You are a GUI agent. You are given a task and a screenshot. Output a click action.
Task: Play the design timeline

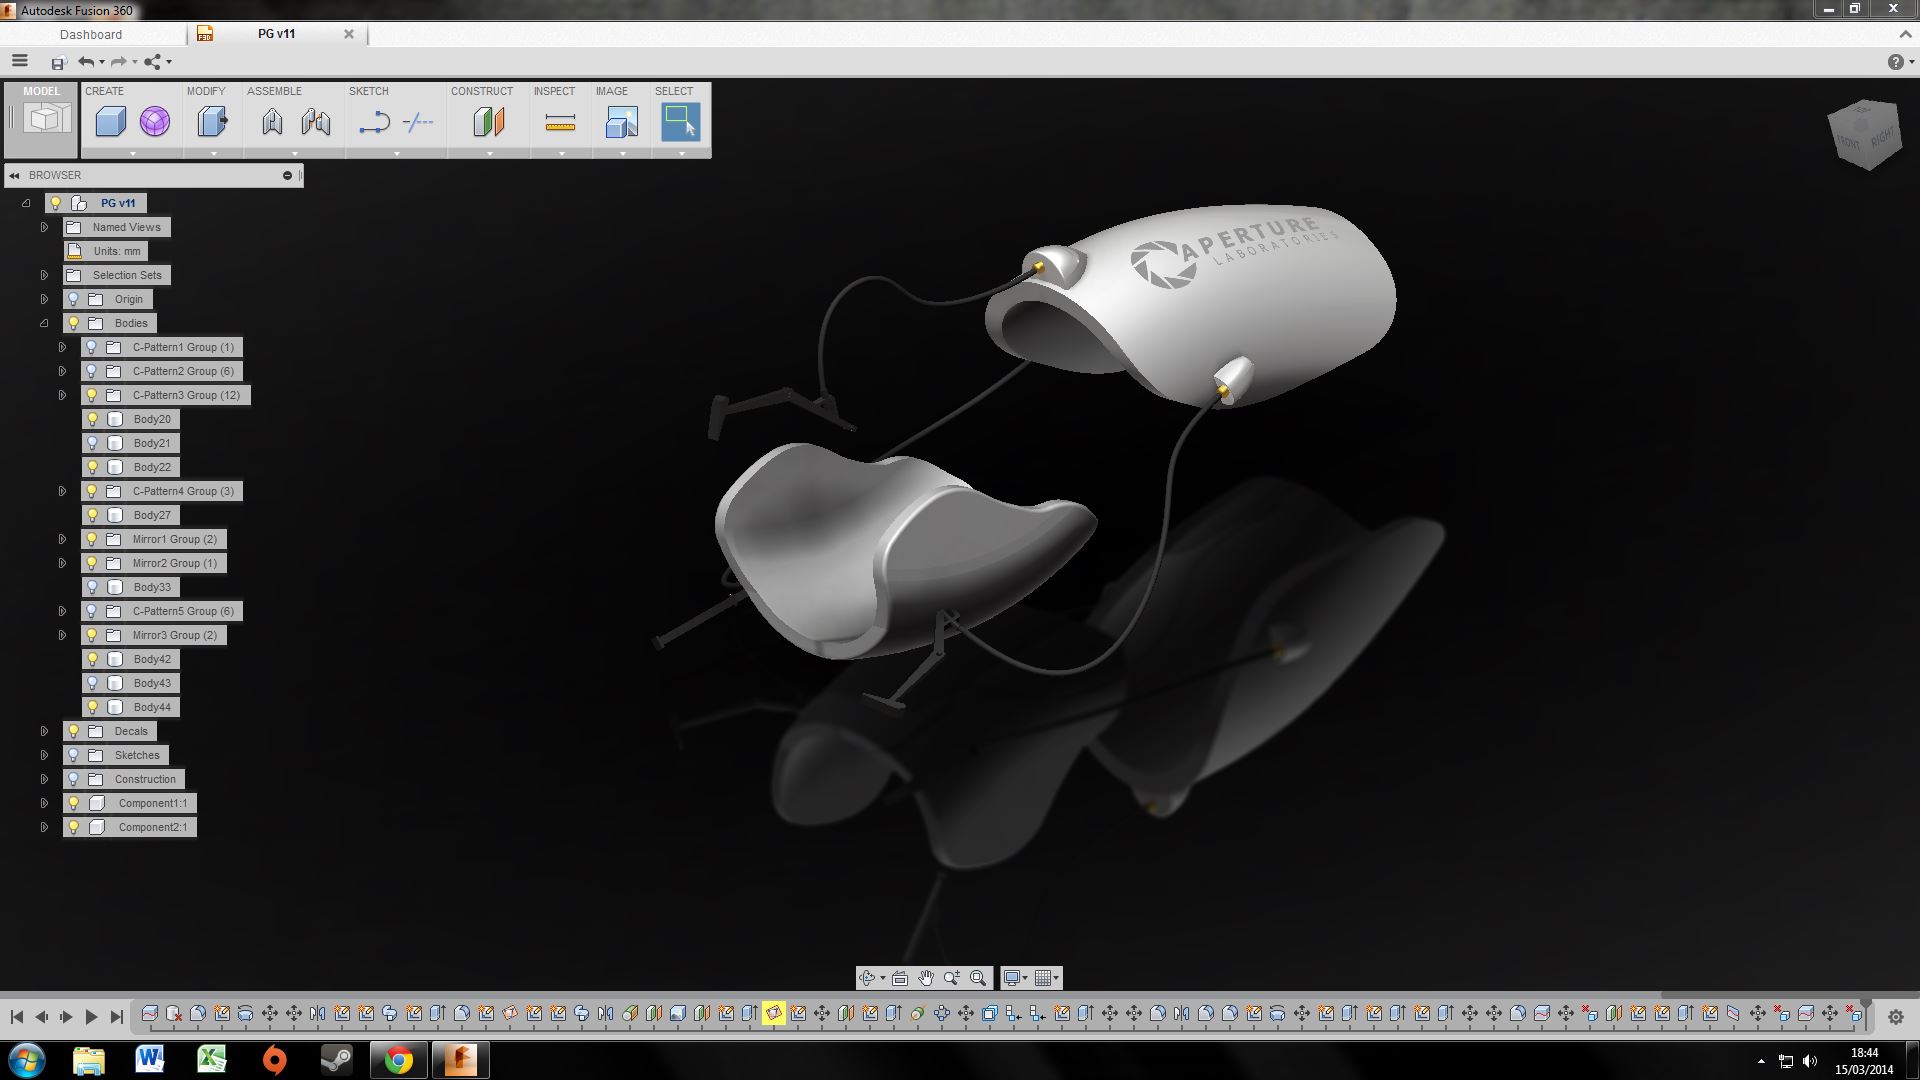coord(91,1017)
